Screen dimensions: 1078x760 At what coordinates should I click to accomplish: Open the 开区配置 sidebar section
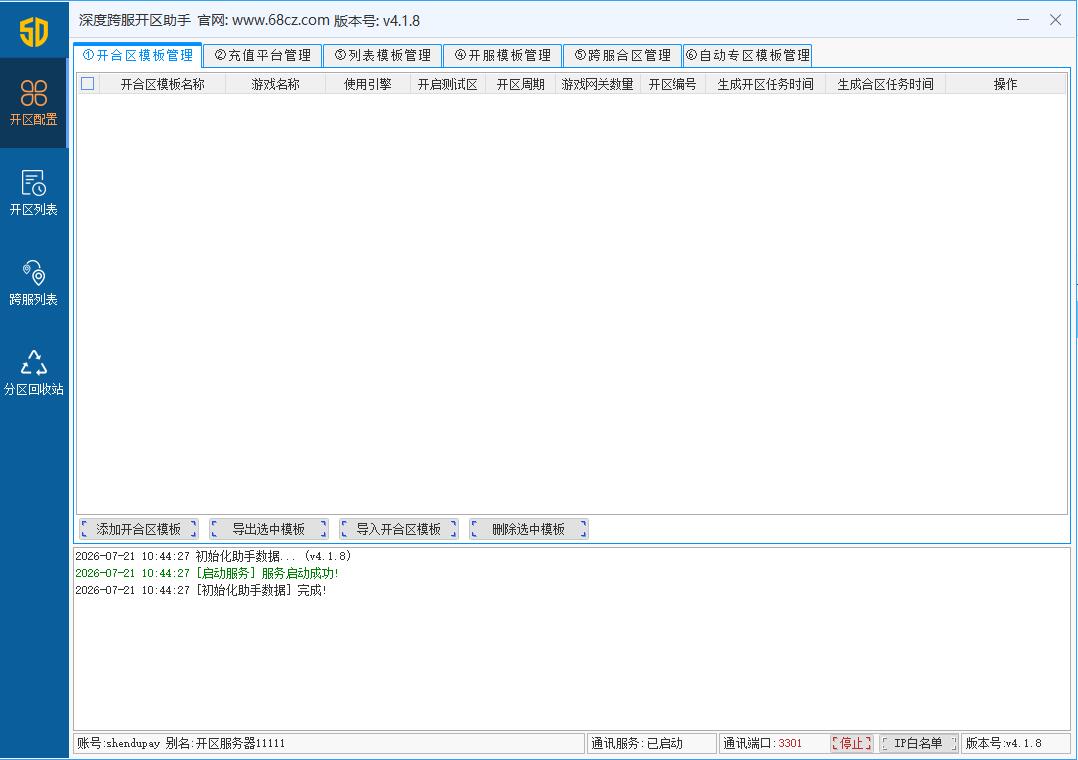(x=34, y=102)
